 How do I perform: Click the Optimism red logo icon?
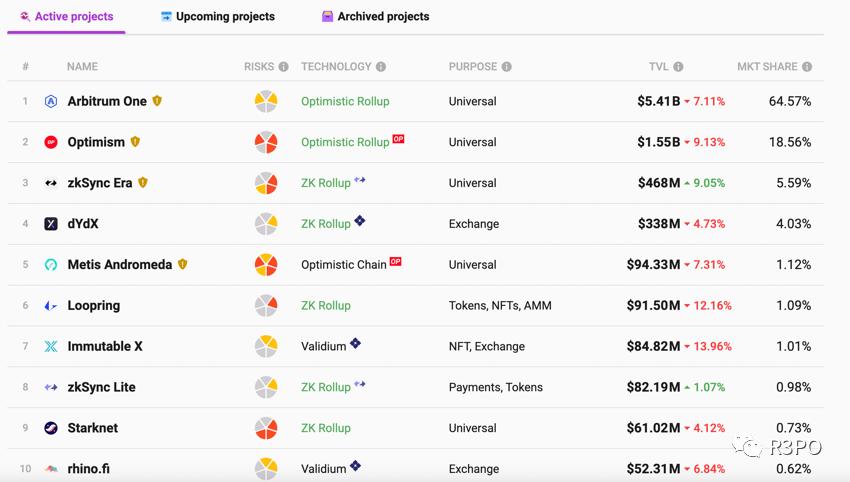(51, 142)
